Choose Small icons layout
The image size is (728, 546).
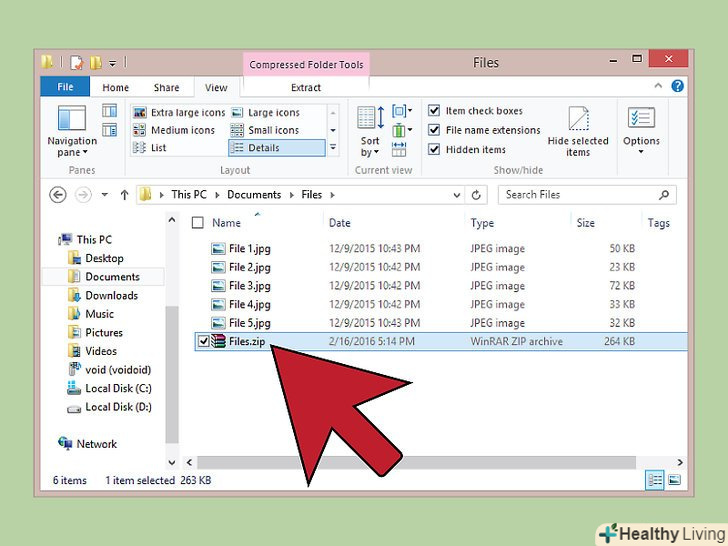tap(265, 130)
